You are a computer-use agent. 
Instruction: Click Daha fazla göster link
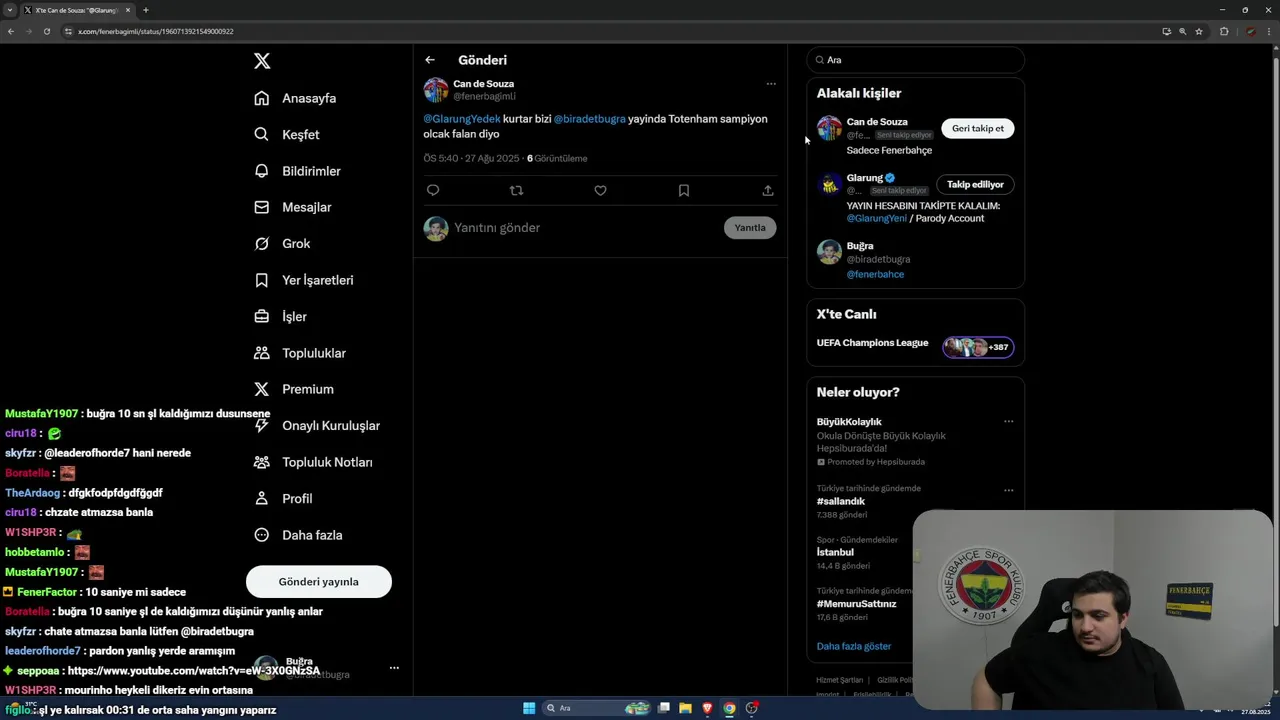tap(854, 646)
